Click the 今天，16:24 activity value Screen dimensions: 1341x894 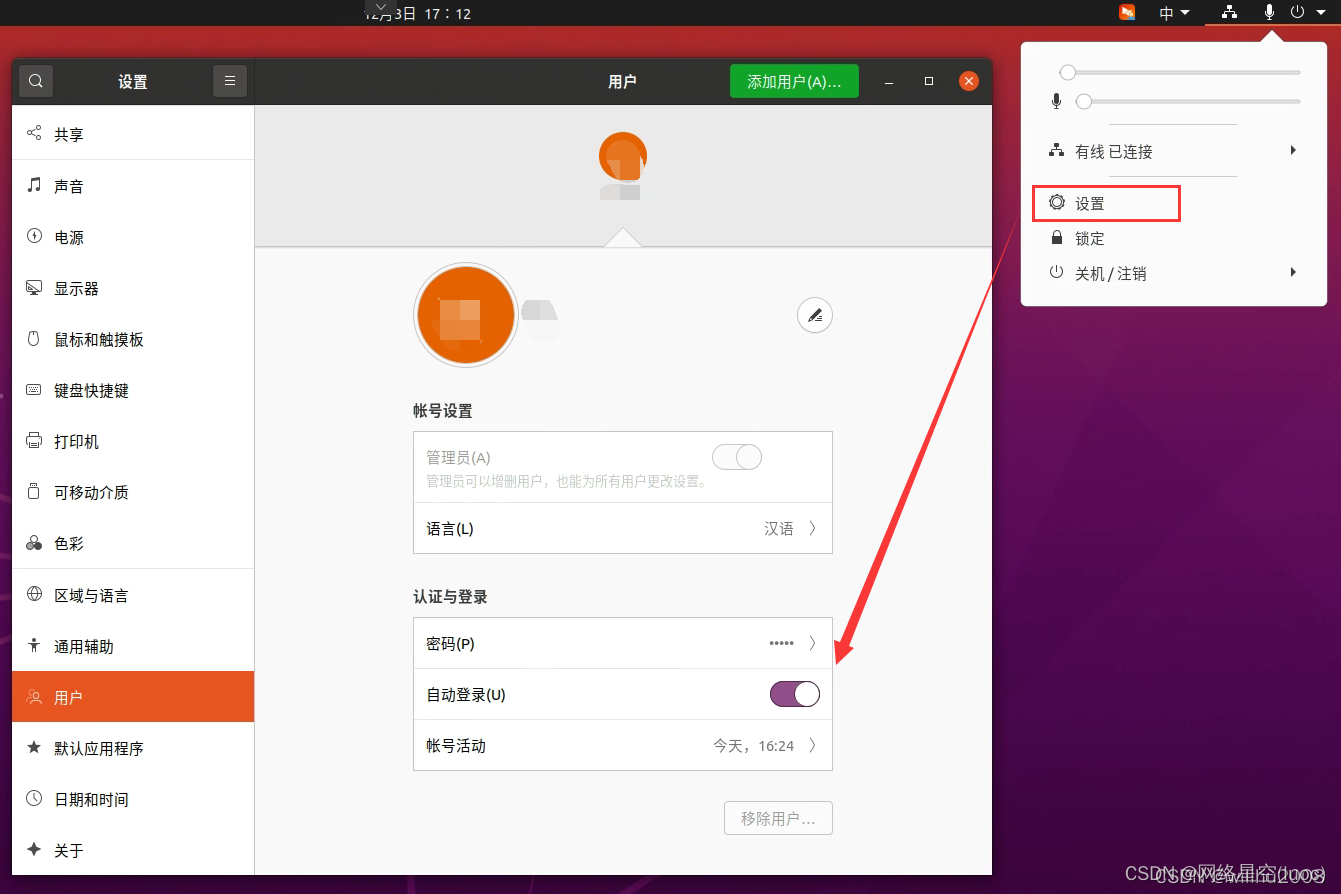tap(753, 746)
